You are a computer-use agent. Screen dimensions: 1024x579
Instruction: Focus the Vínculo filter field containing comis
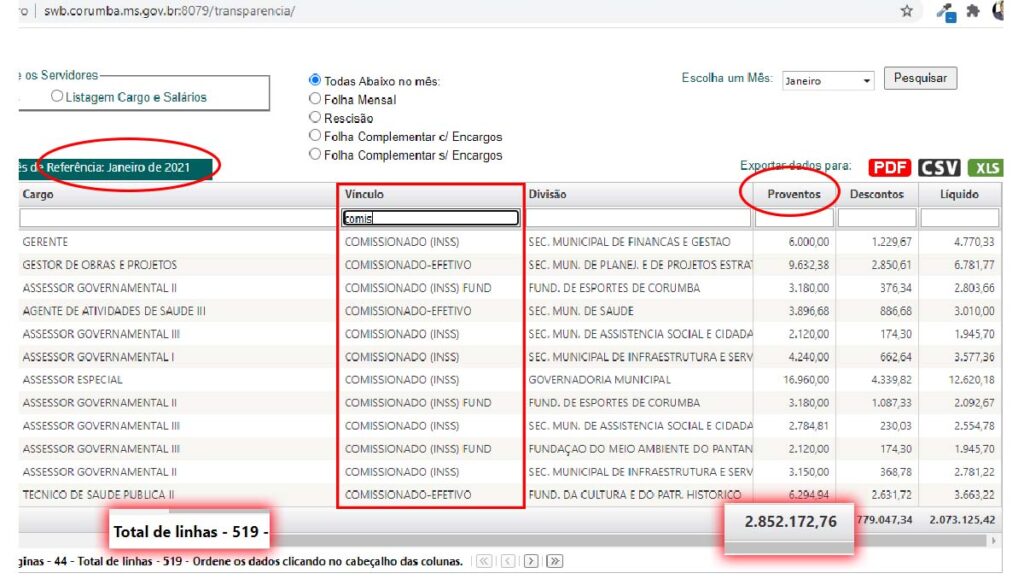tap(430, 217)
